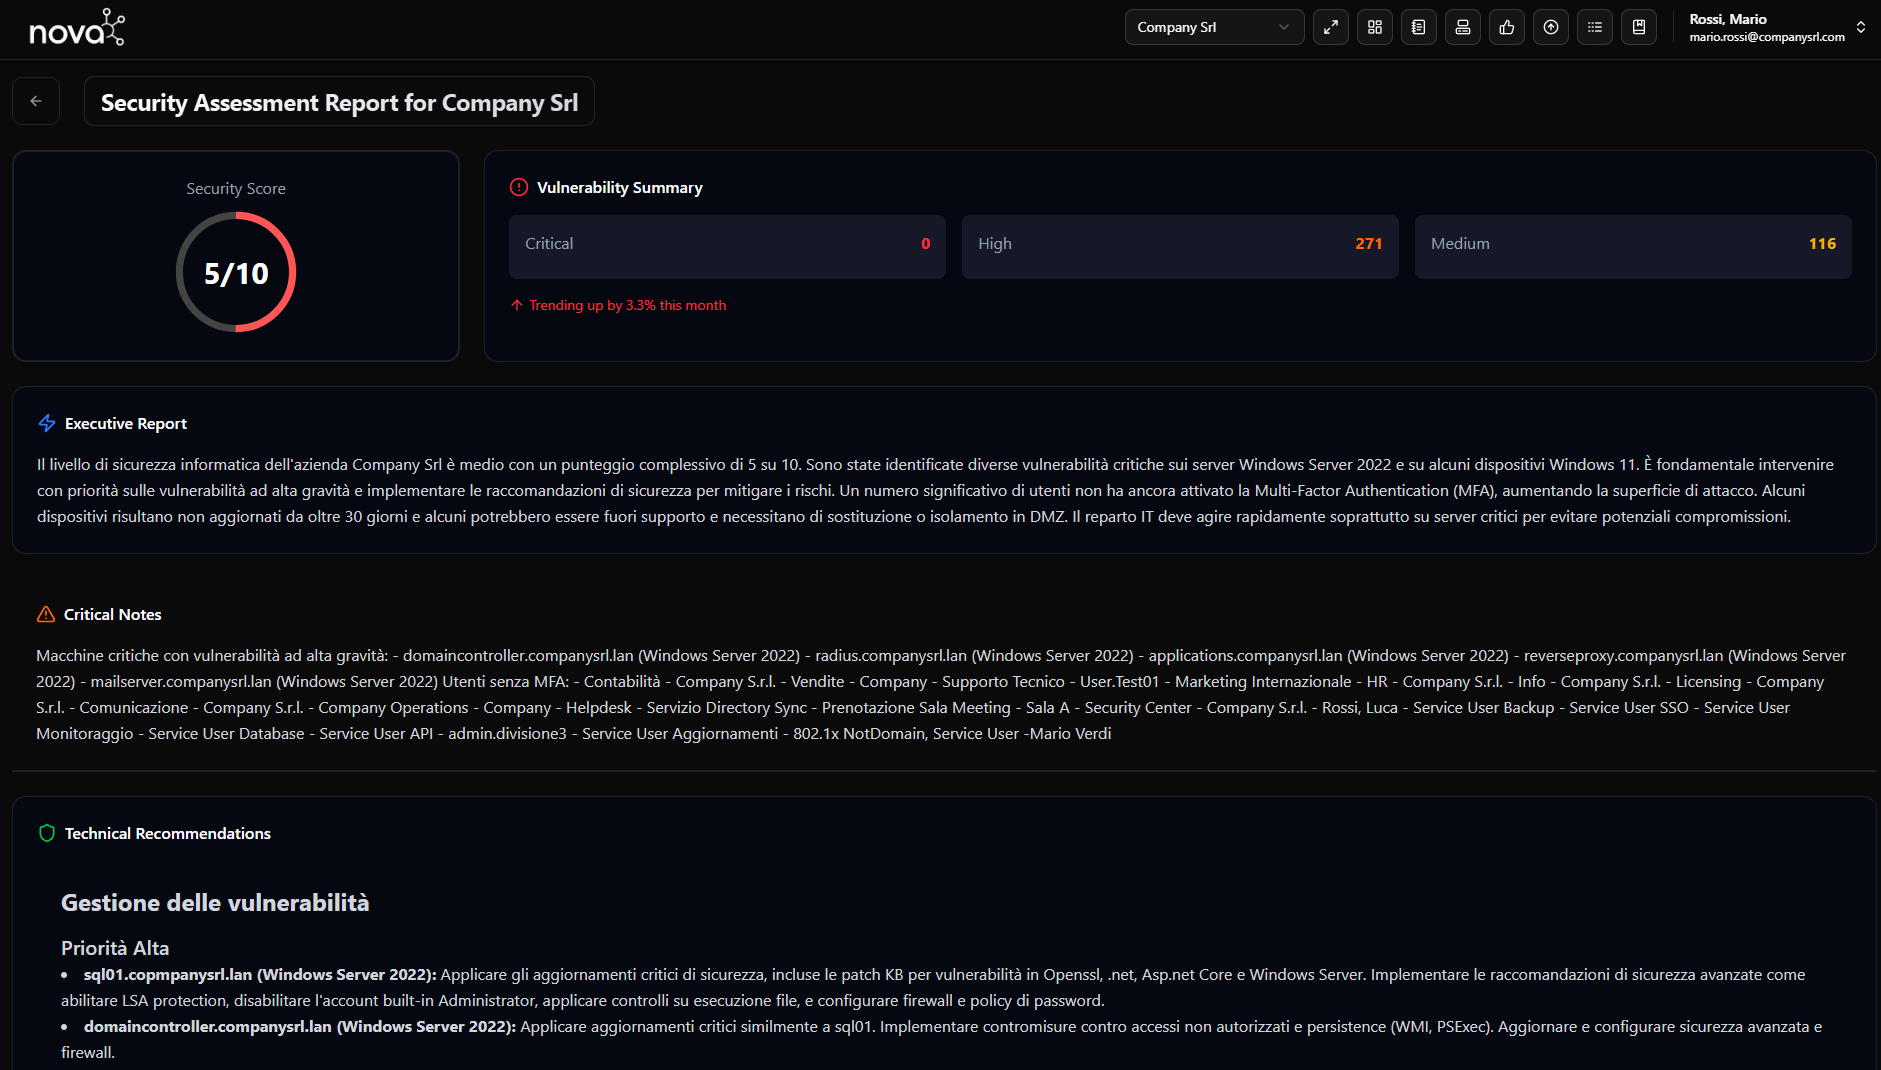Click the notebook report icon

[1418, 28]
